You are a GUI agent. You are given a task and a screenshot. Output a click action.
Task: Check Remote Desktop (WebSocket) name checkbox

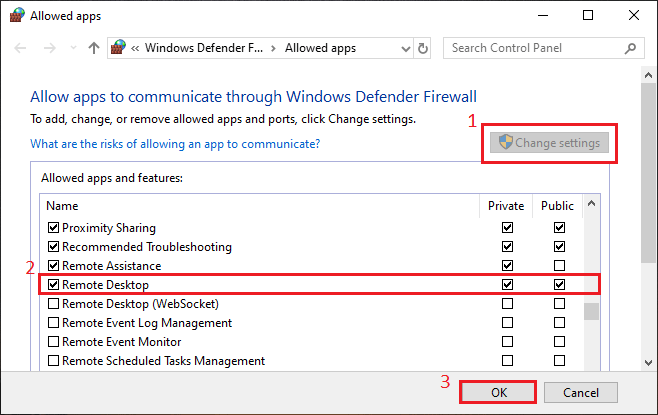pos(53,303)
